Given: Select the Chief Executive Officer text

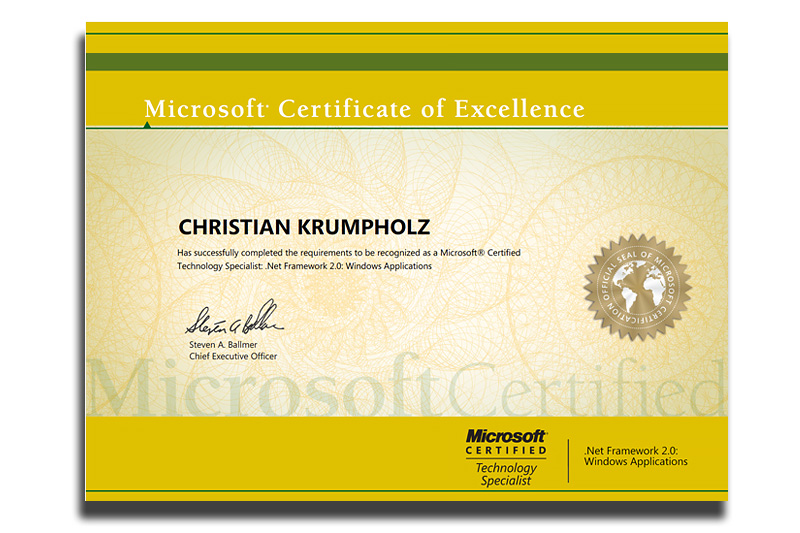Looking at the screenshot, I should click(x=233, y=357).
